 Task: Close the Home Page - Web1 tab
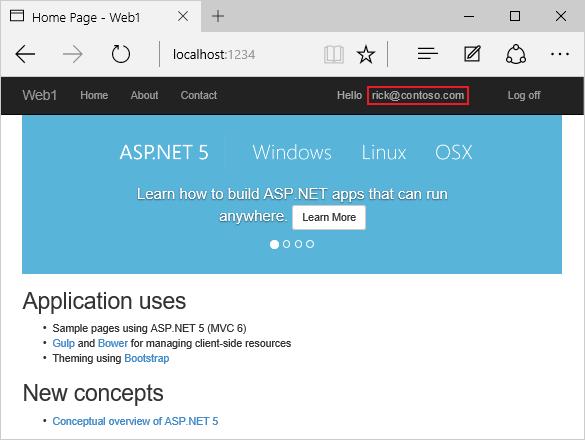(183, 16)
